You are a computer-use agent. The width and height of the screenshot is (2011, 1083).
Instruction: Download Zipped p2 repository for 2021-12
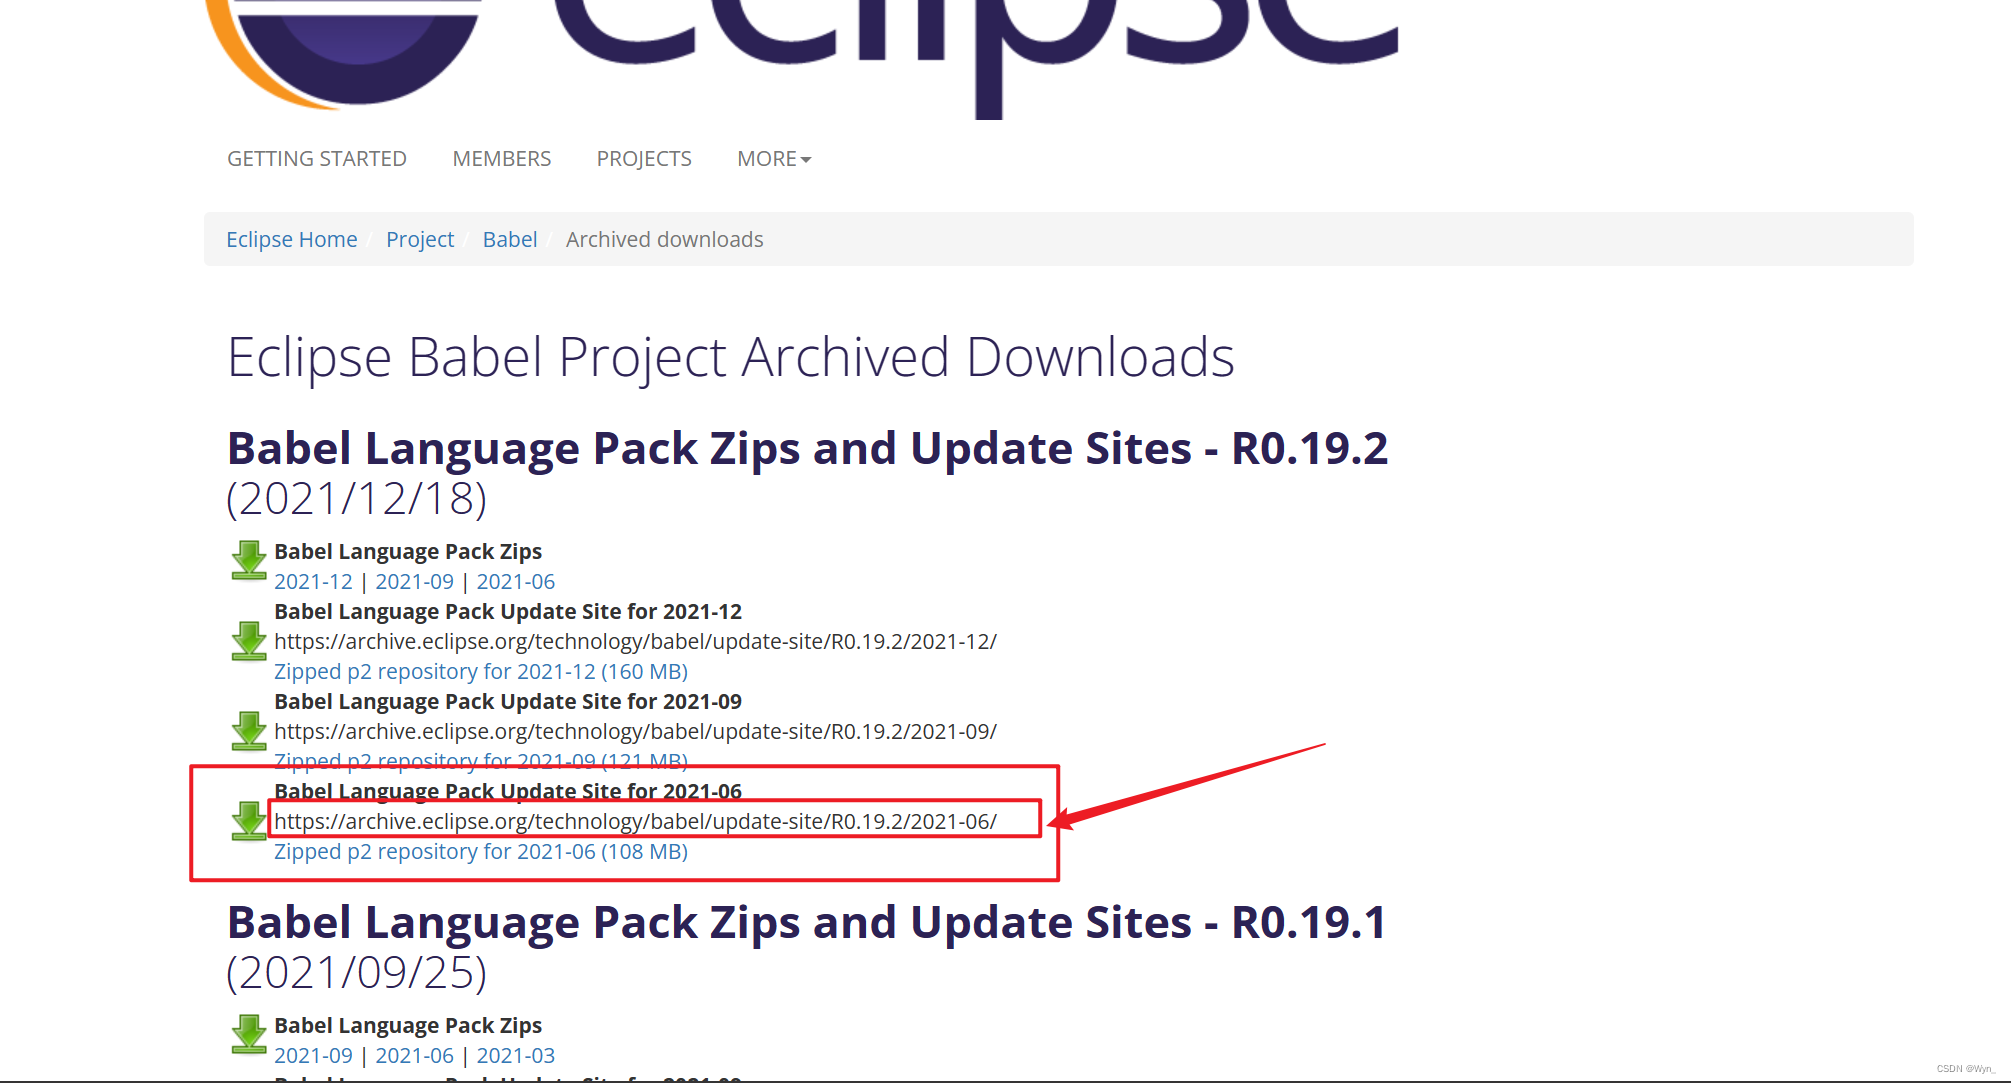pyautogui.click(x=480, y=672)
